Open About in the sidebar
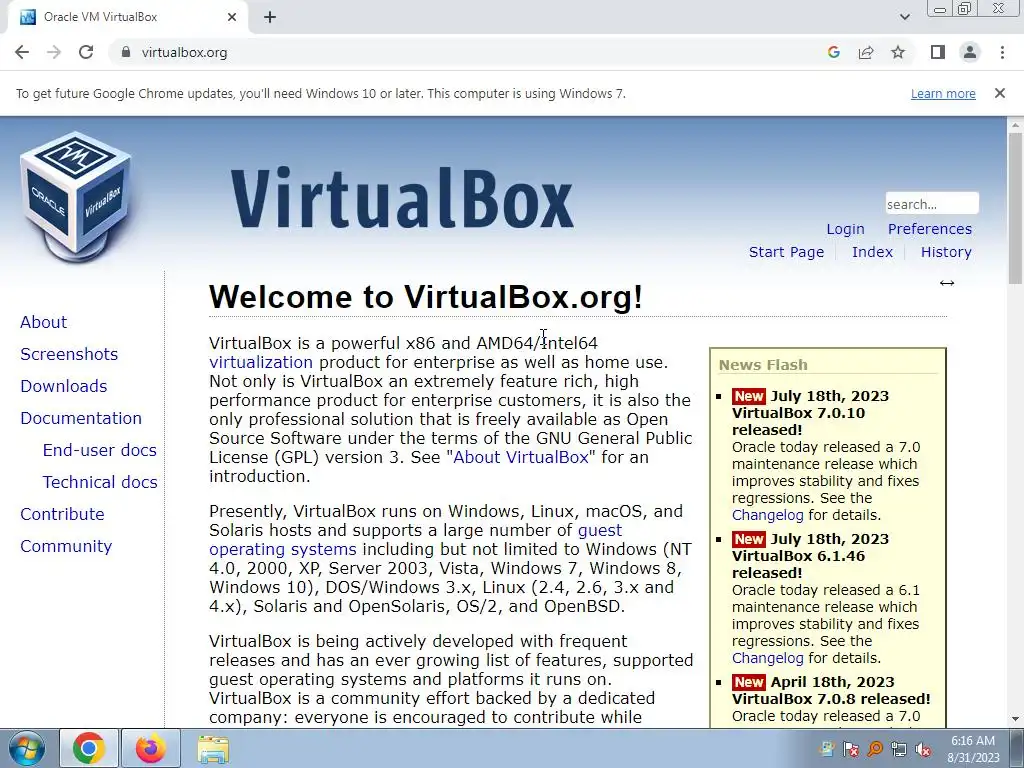The width and height of the screenshot is (1024, 768). tap(43, 322)
